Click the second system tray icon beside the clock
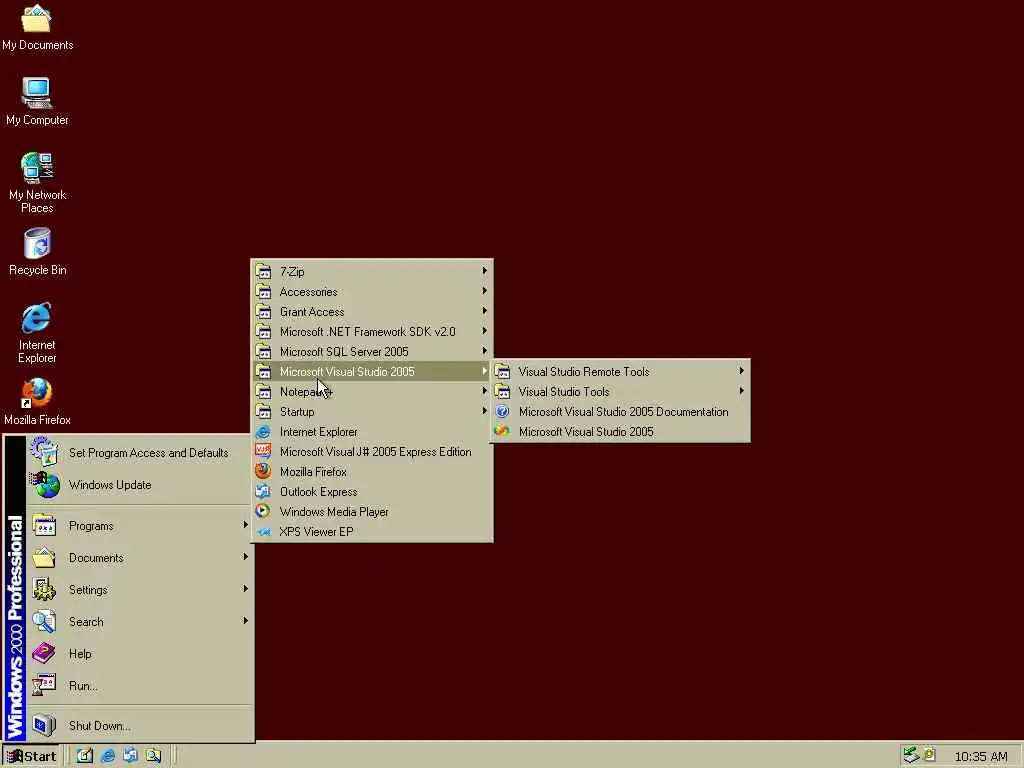The image size is (1024, 768). 930,754
